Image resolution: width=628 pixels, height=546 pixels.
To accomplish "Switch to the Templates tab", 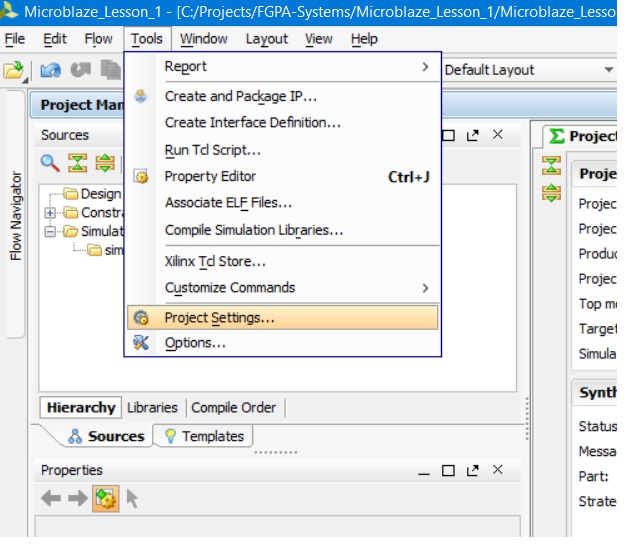I will click(203, 436).
